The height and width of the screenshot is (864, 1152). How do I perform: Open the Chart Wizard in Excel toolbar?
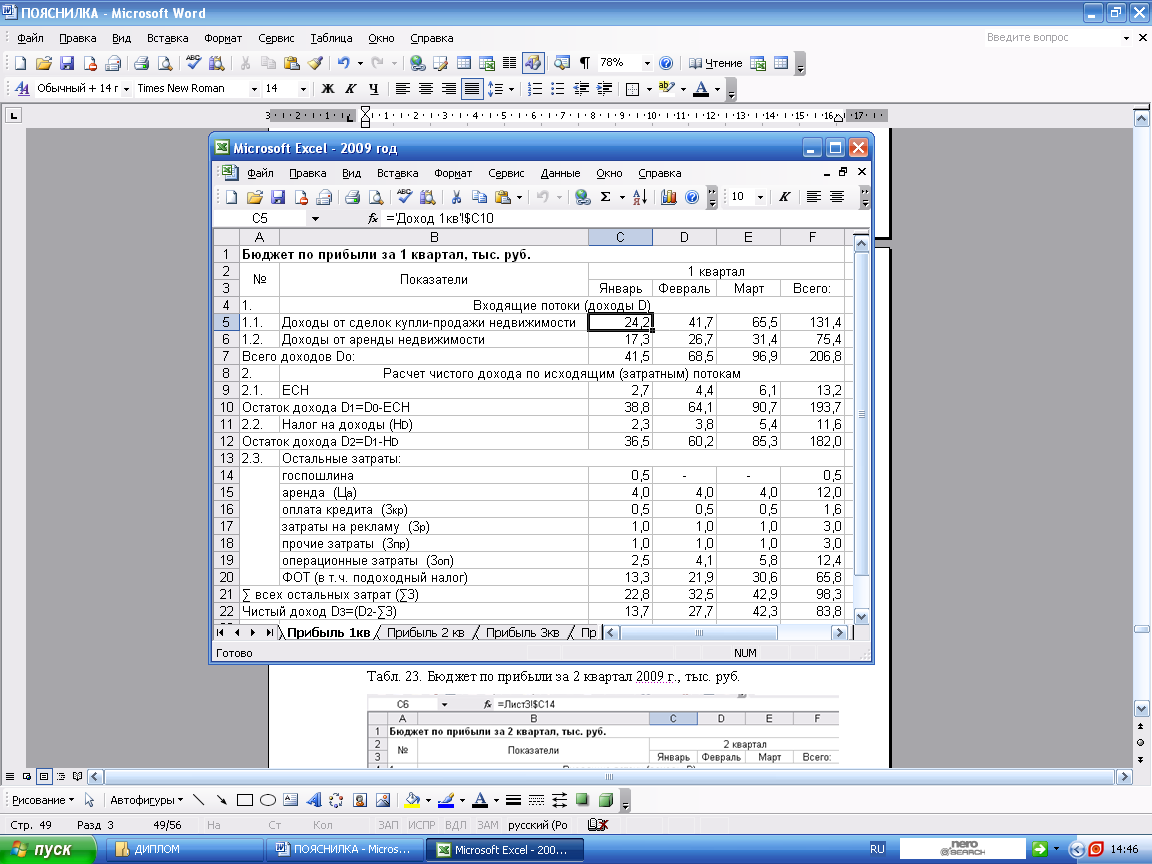[669, 197]
